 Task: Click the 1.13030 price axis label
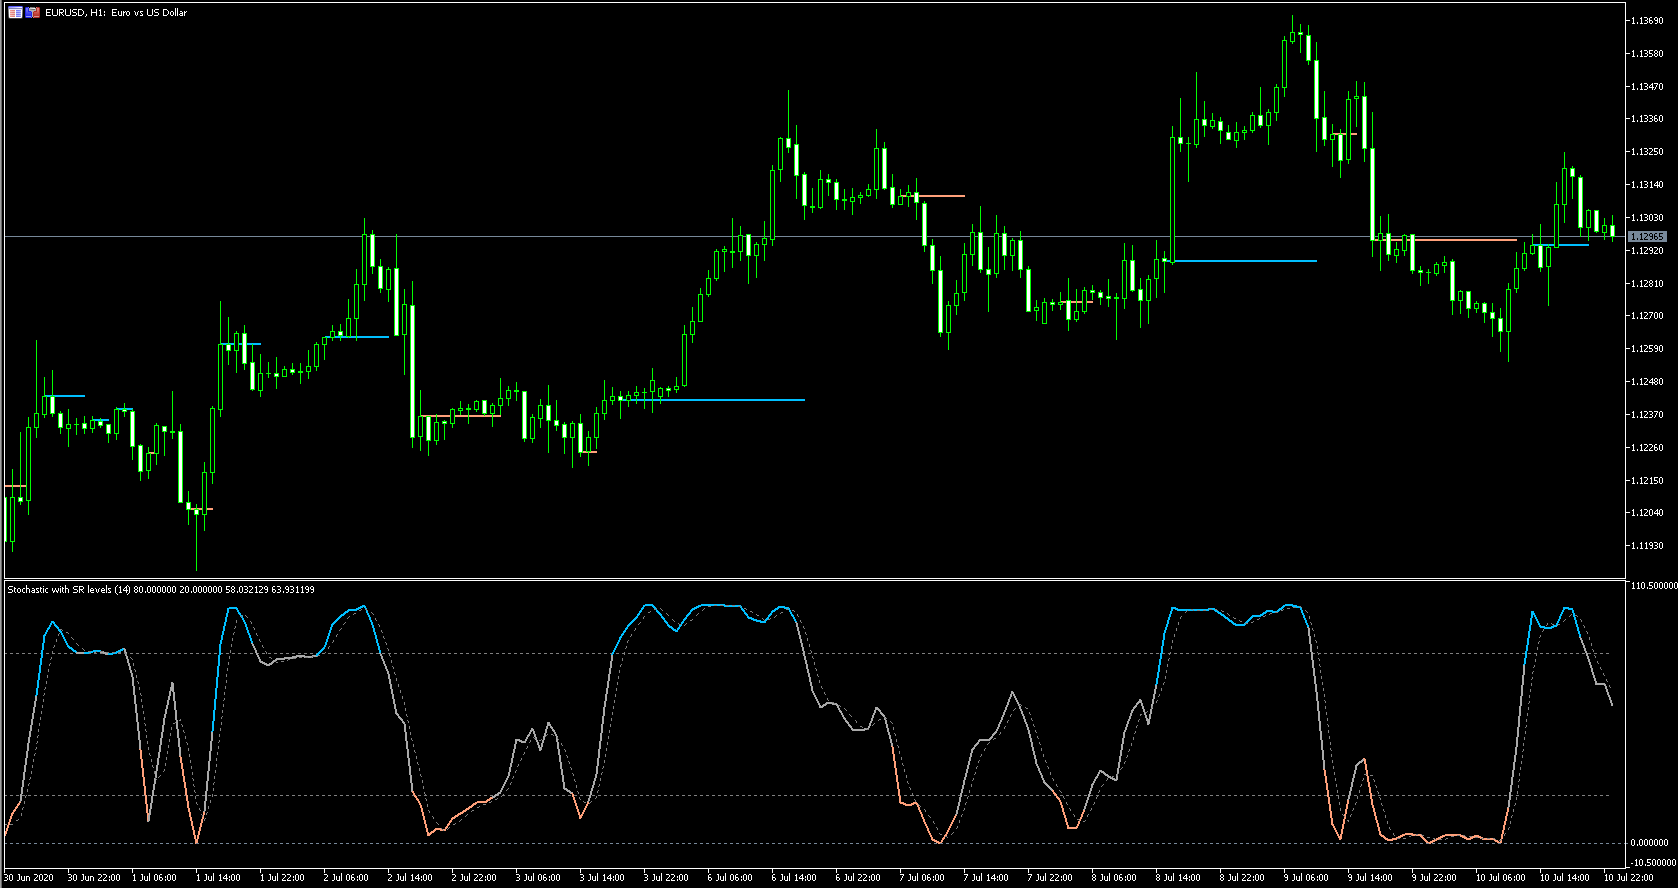[1646, 218]
